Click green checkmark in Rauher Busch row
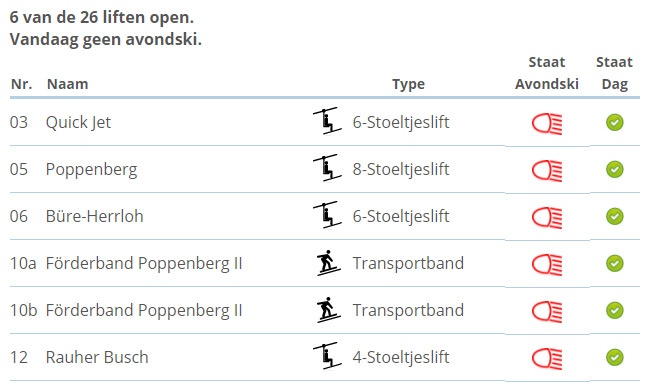Viewport: 657px width, 384px height. pyautogui.click(x=614, y=357)
